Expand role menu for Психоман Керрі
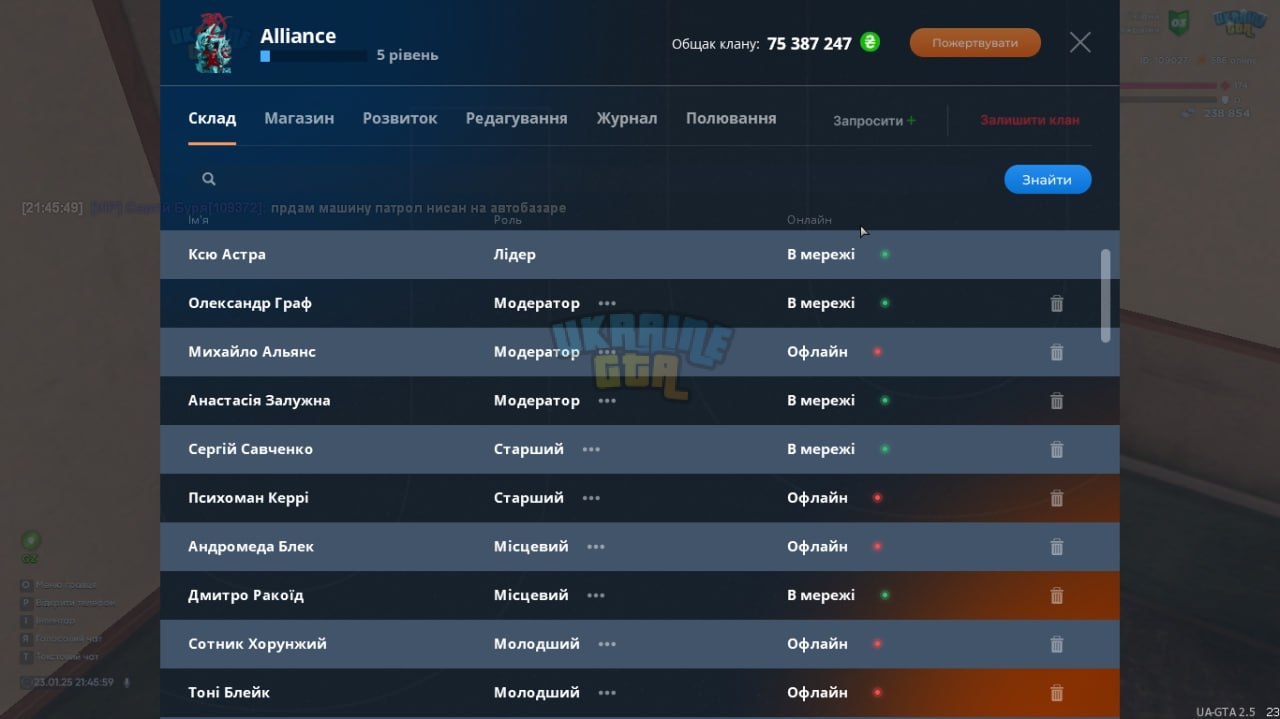 pos(591,498)
